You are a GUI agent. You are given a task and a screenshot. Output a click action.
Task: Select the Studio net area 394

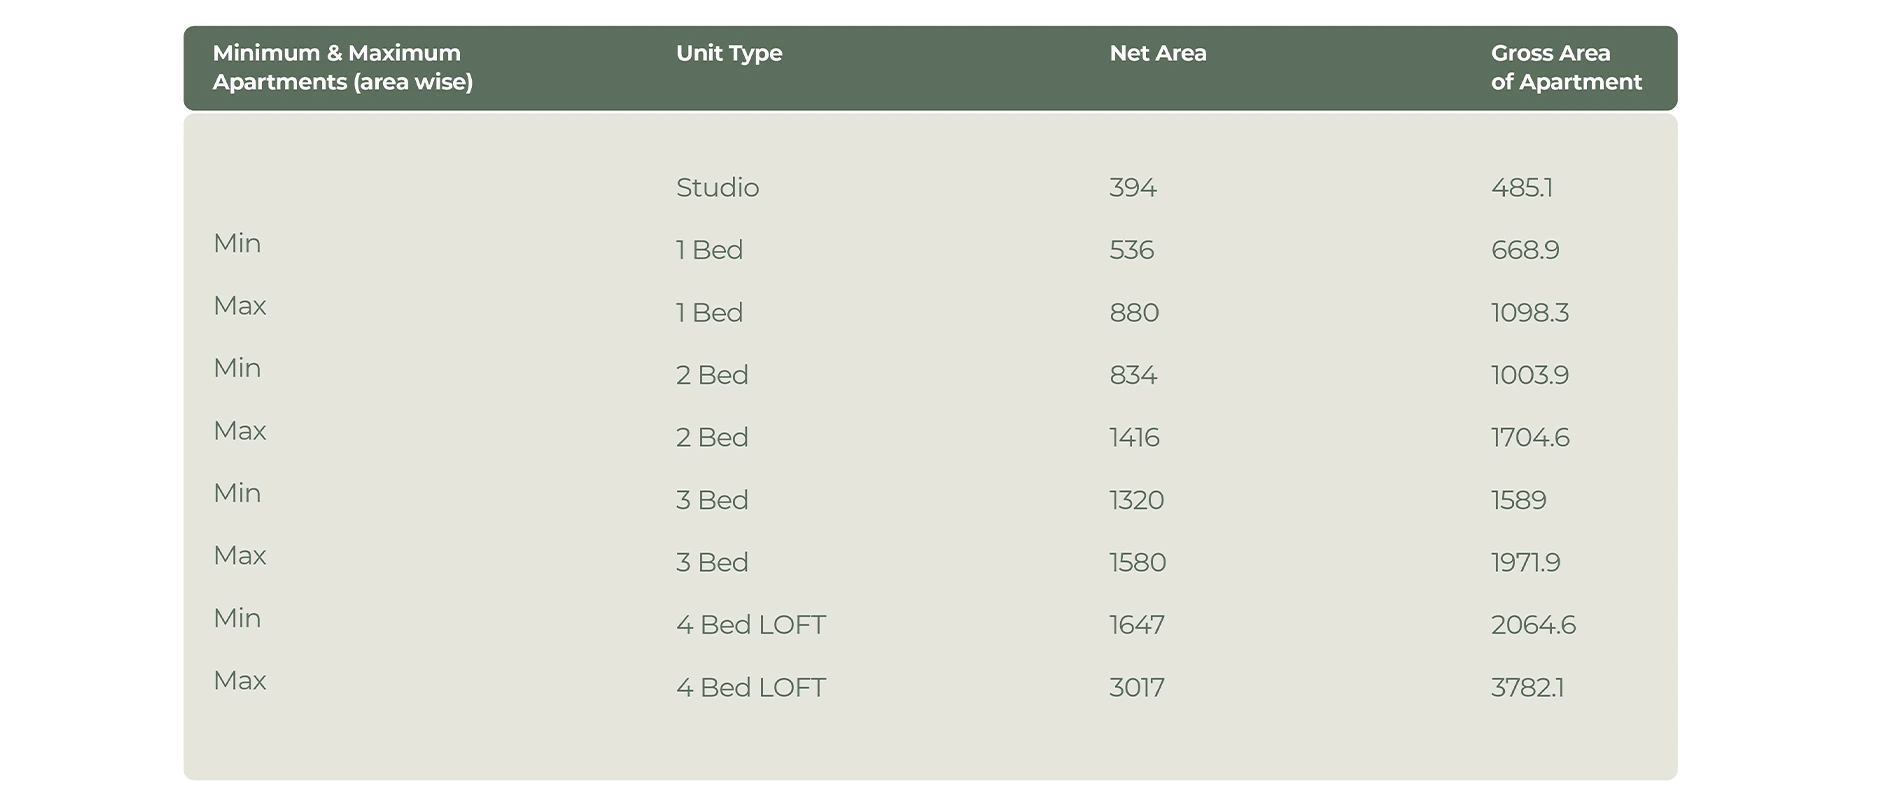tap(1133, 188)
